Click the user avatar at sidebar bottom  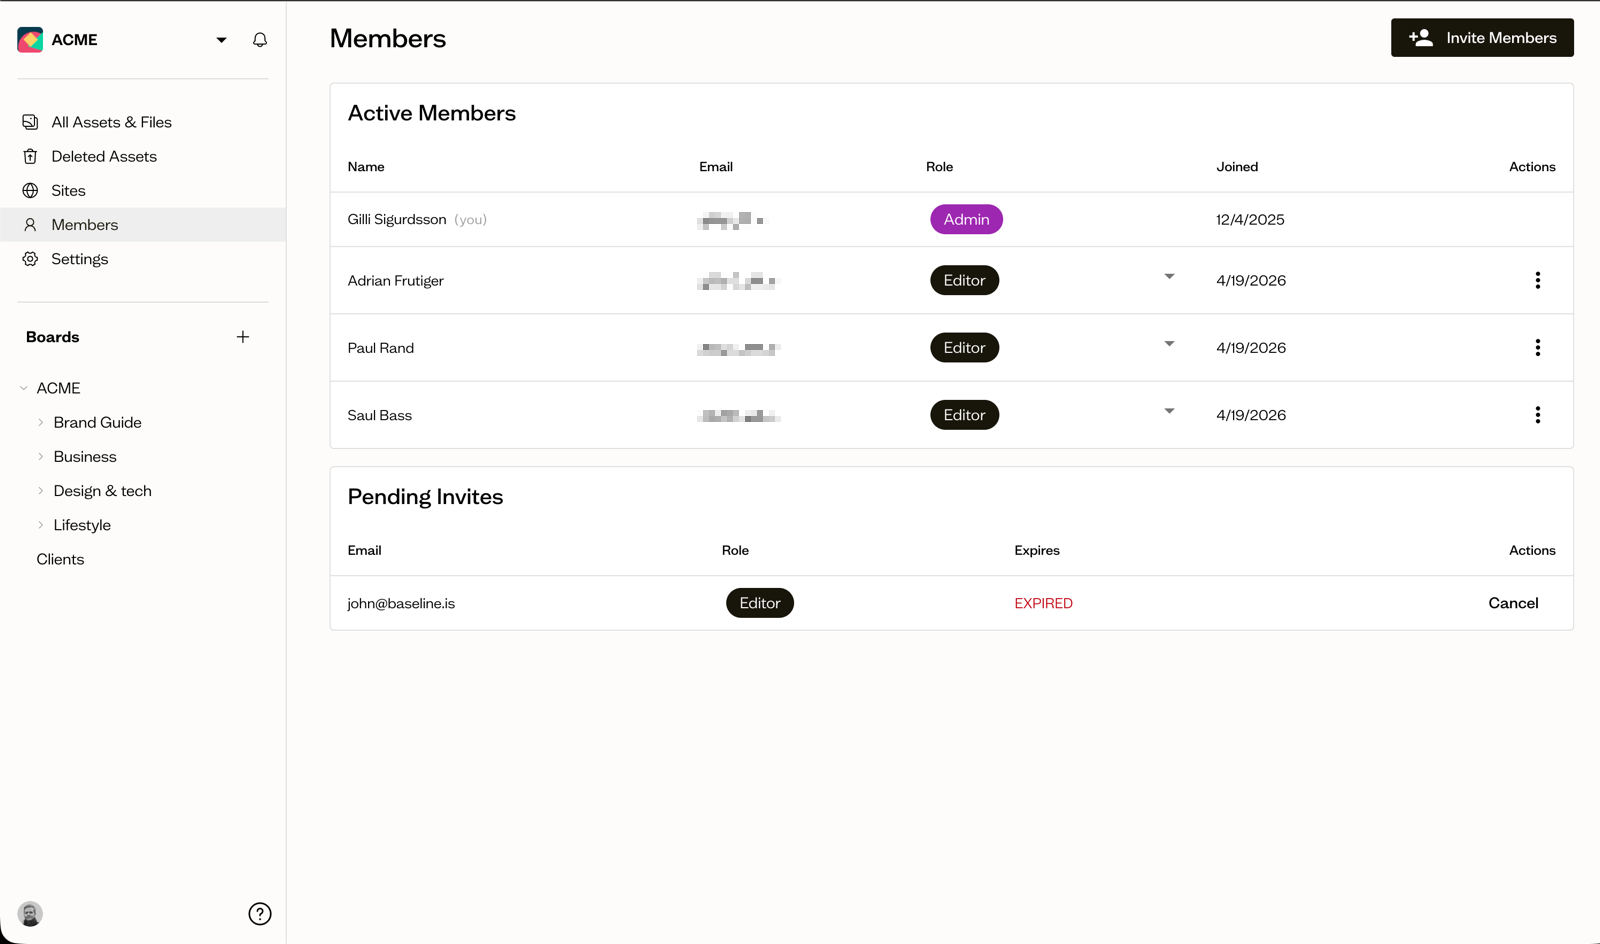[30, 914]
